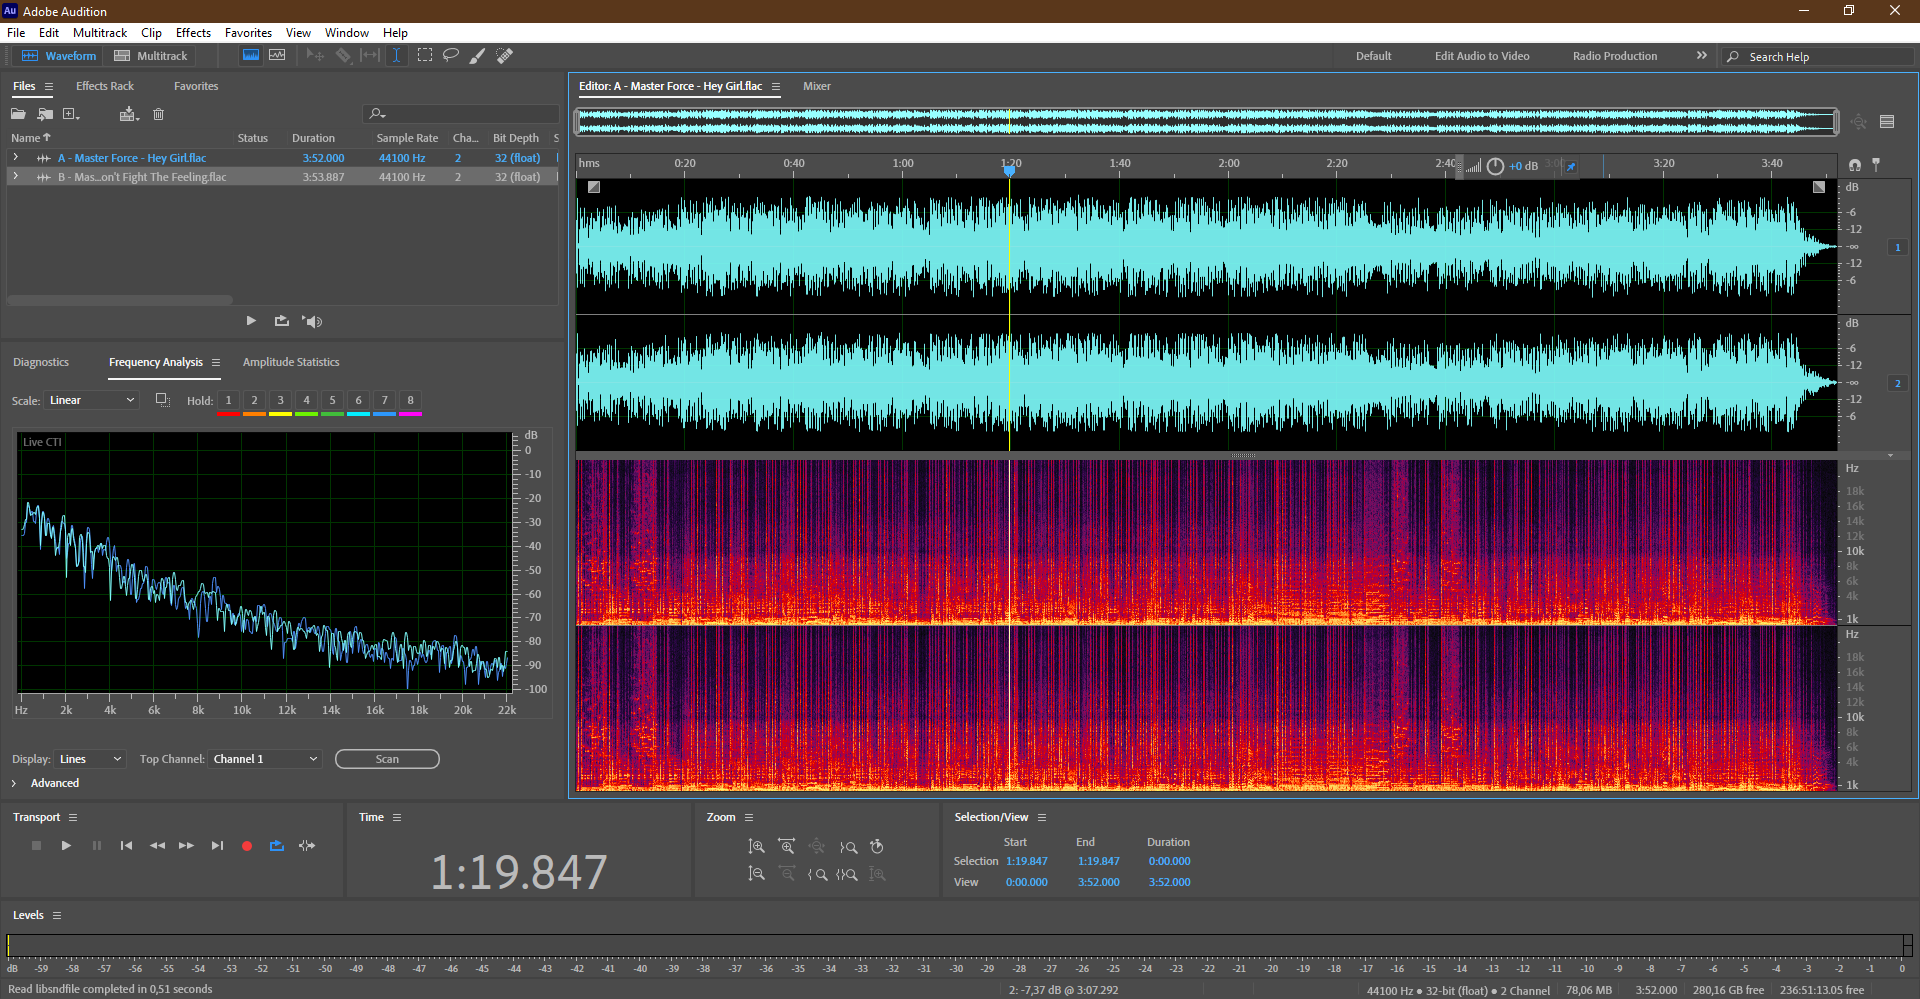Click the Play transport button
This screenshot has width=1920, height=999.
tap(66, 846)
